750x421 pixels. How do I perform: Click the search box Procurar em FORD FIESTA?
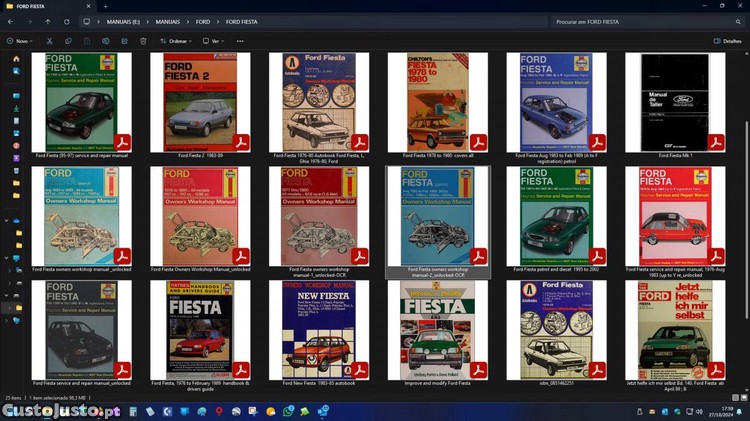pyautogui.click(x=640, y=21)
